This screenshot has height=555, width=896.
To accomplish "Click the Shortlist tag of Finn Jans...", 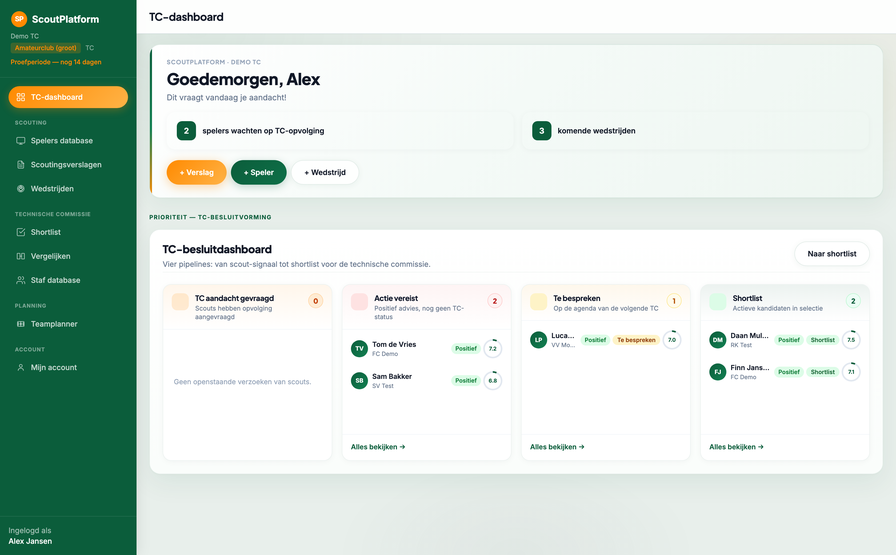I will pos(823,372).
